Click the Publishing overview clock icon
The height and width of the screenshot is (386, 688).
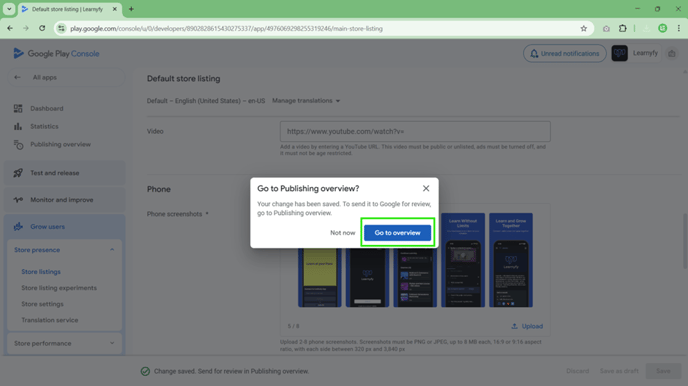[18, 144]
